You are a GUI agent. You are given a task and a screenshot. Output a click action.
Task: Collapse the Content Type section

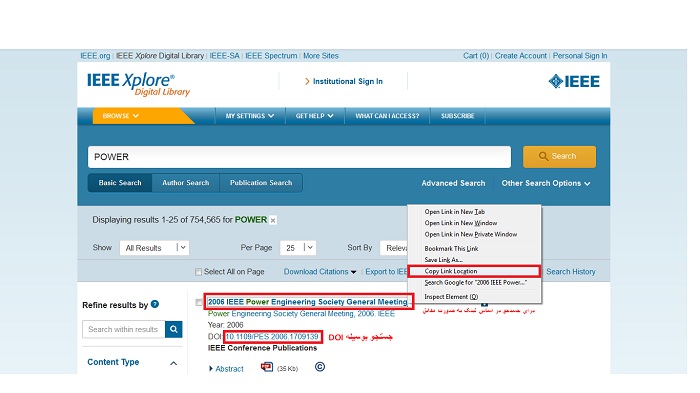174,363
